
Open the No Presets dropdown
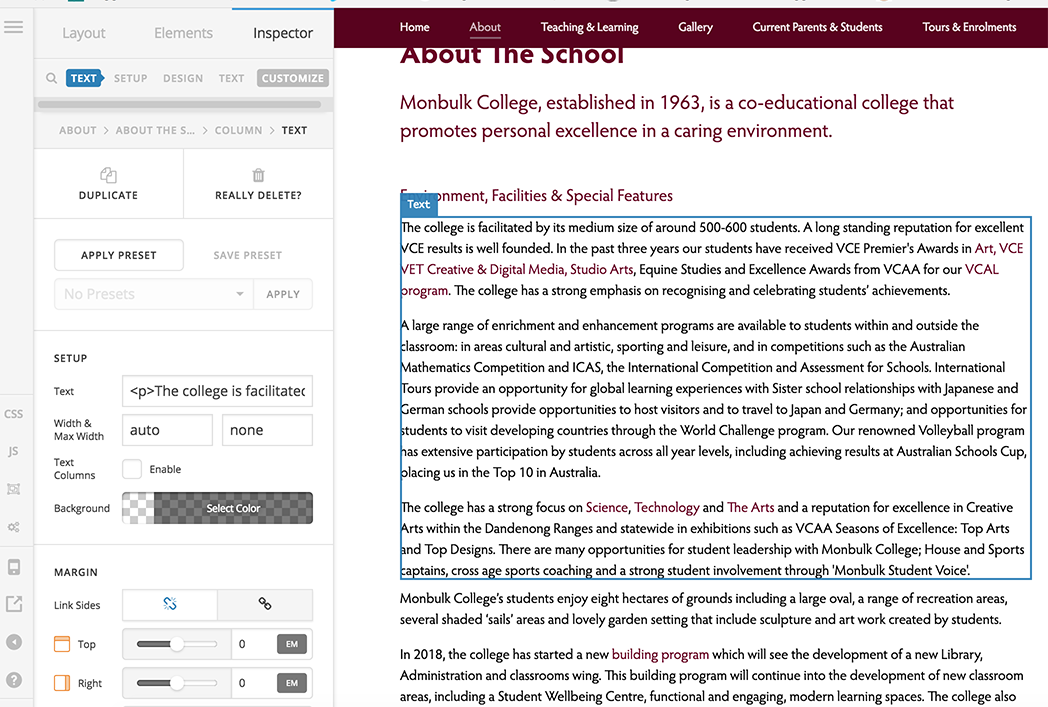point(154,294)
